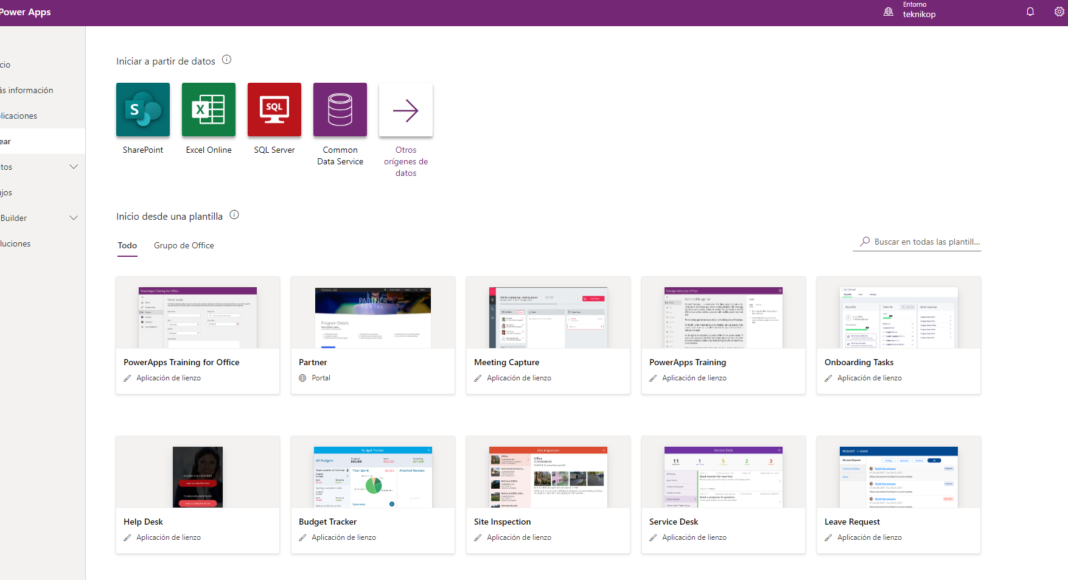Click the globe icon under Partner
This screenshot has height=580, width=1068.
302,378
